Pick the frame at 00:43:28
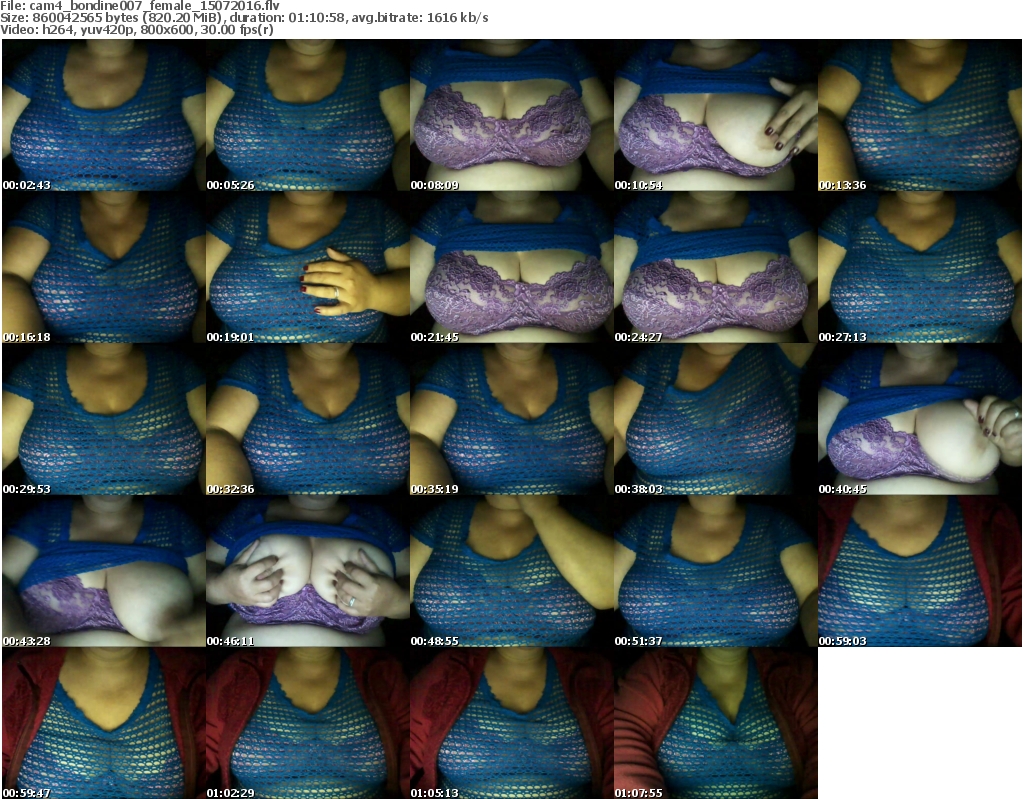 tap(104, 572)
